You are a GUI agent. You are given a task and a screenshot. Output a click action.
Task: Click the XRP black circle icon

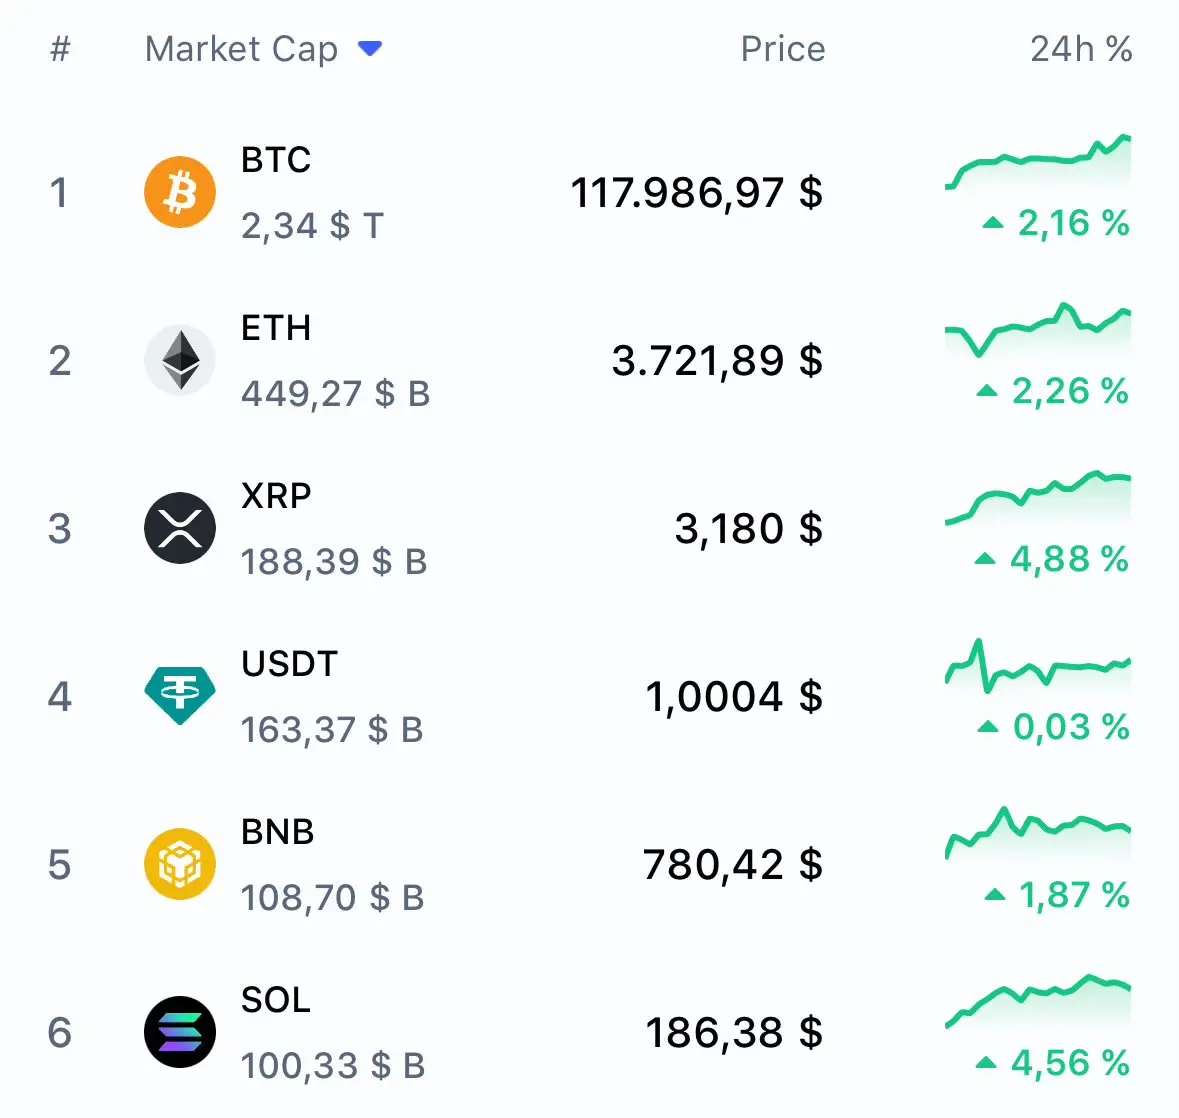[180, 528]
